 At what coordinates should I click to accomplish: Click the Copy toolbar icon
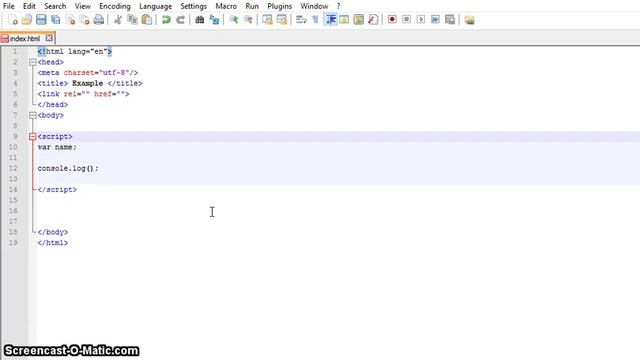click(132, 20)
